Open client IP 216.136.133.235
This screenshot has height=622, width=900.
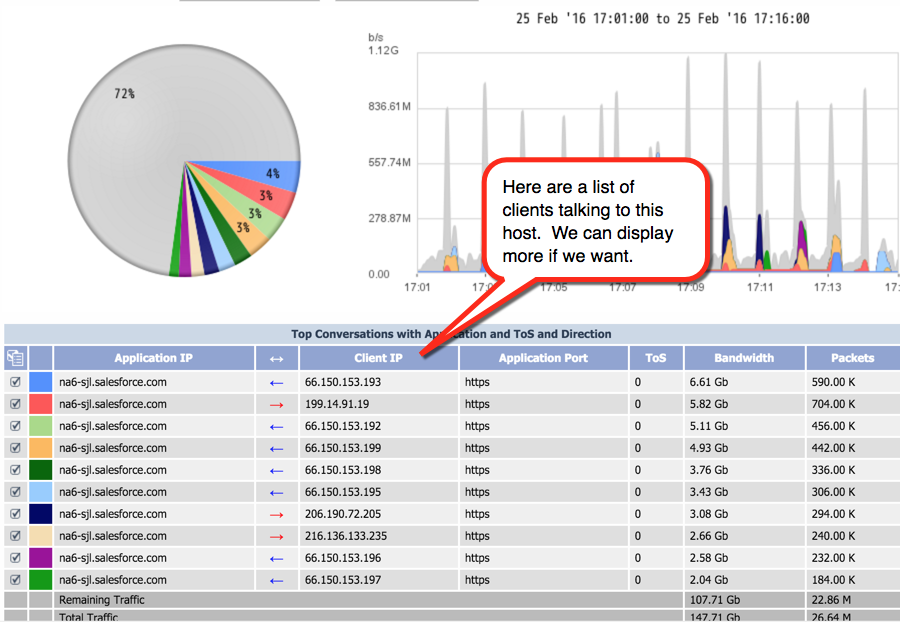pos(346,536)
